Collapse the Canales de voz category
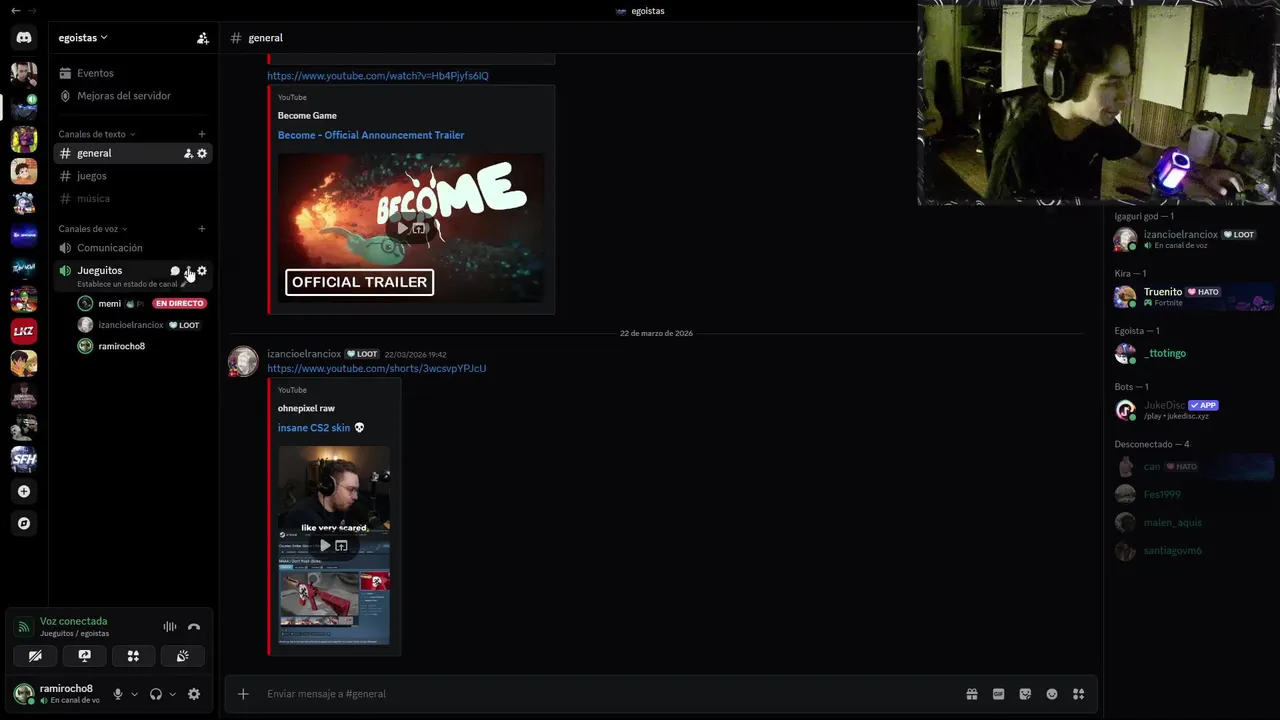 click(93, 229)
